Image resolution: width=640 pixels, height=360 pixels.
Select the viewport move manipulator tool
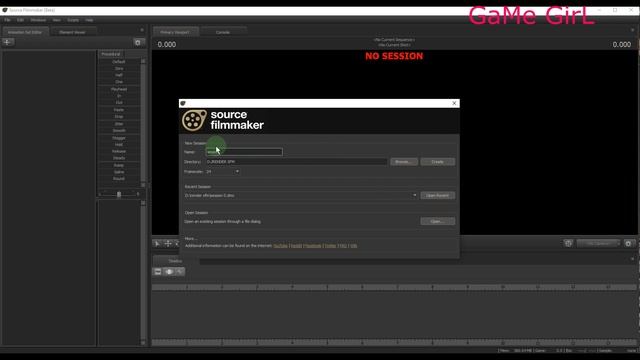(168, 244)
